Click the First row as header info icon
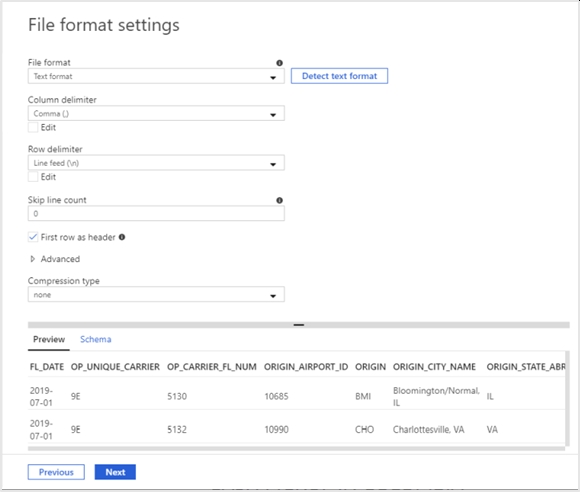The width and height of the screenshot is (580, 492). click(122, 237)
